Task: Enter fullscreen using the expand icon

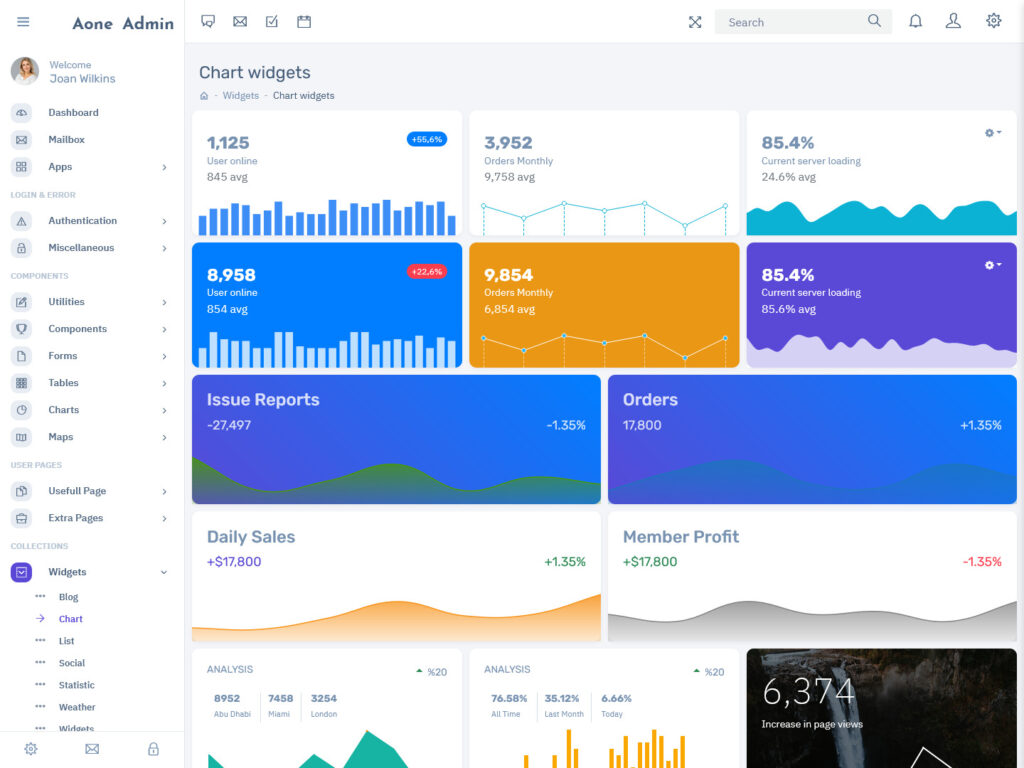Action: [x=695, y=20]
